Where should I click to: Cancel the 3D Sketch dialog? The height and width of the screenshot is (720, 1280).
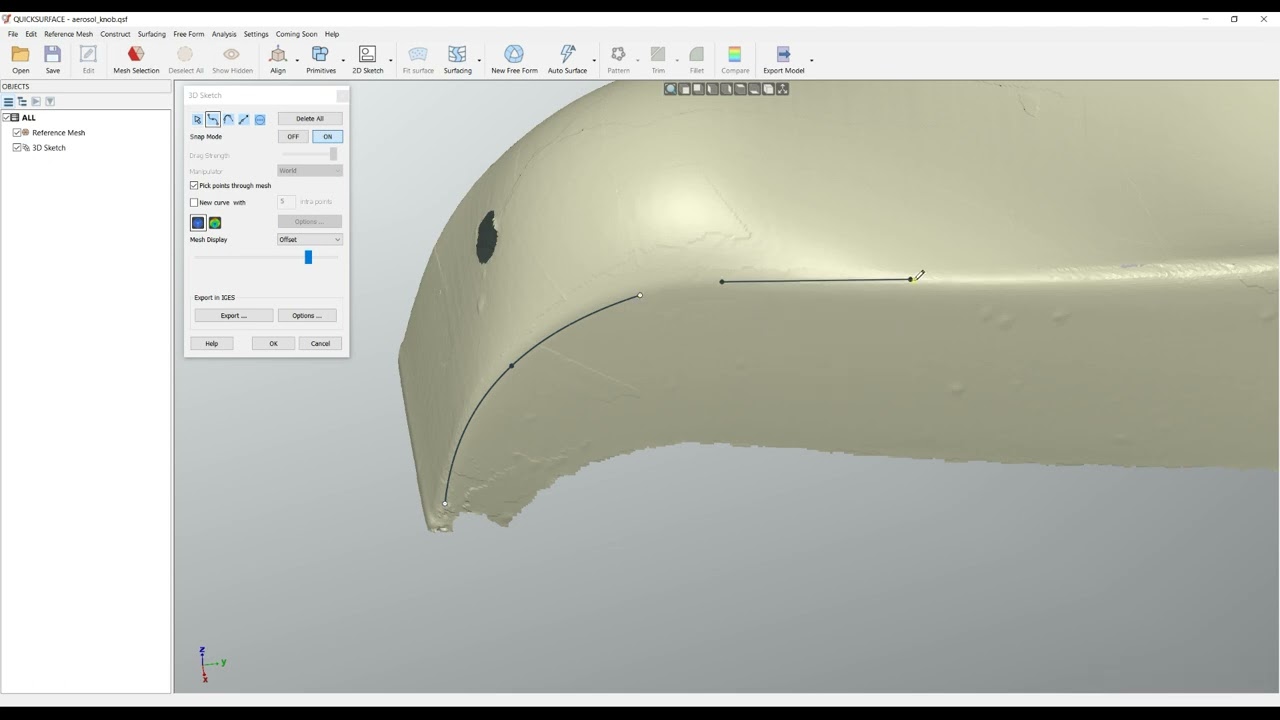(320, 344)
